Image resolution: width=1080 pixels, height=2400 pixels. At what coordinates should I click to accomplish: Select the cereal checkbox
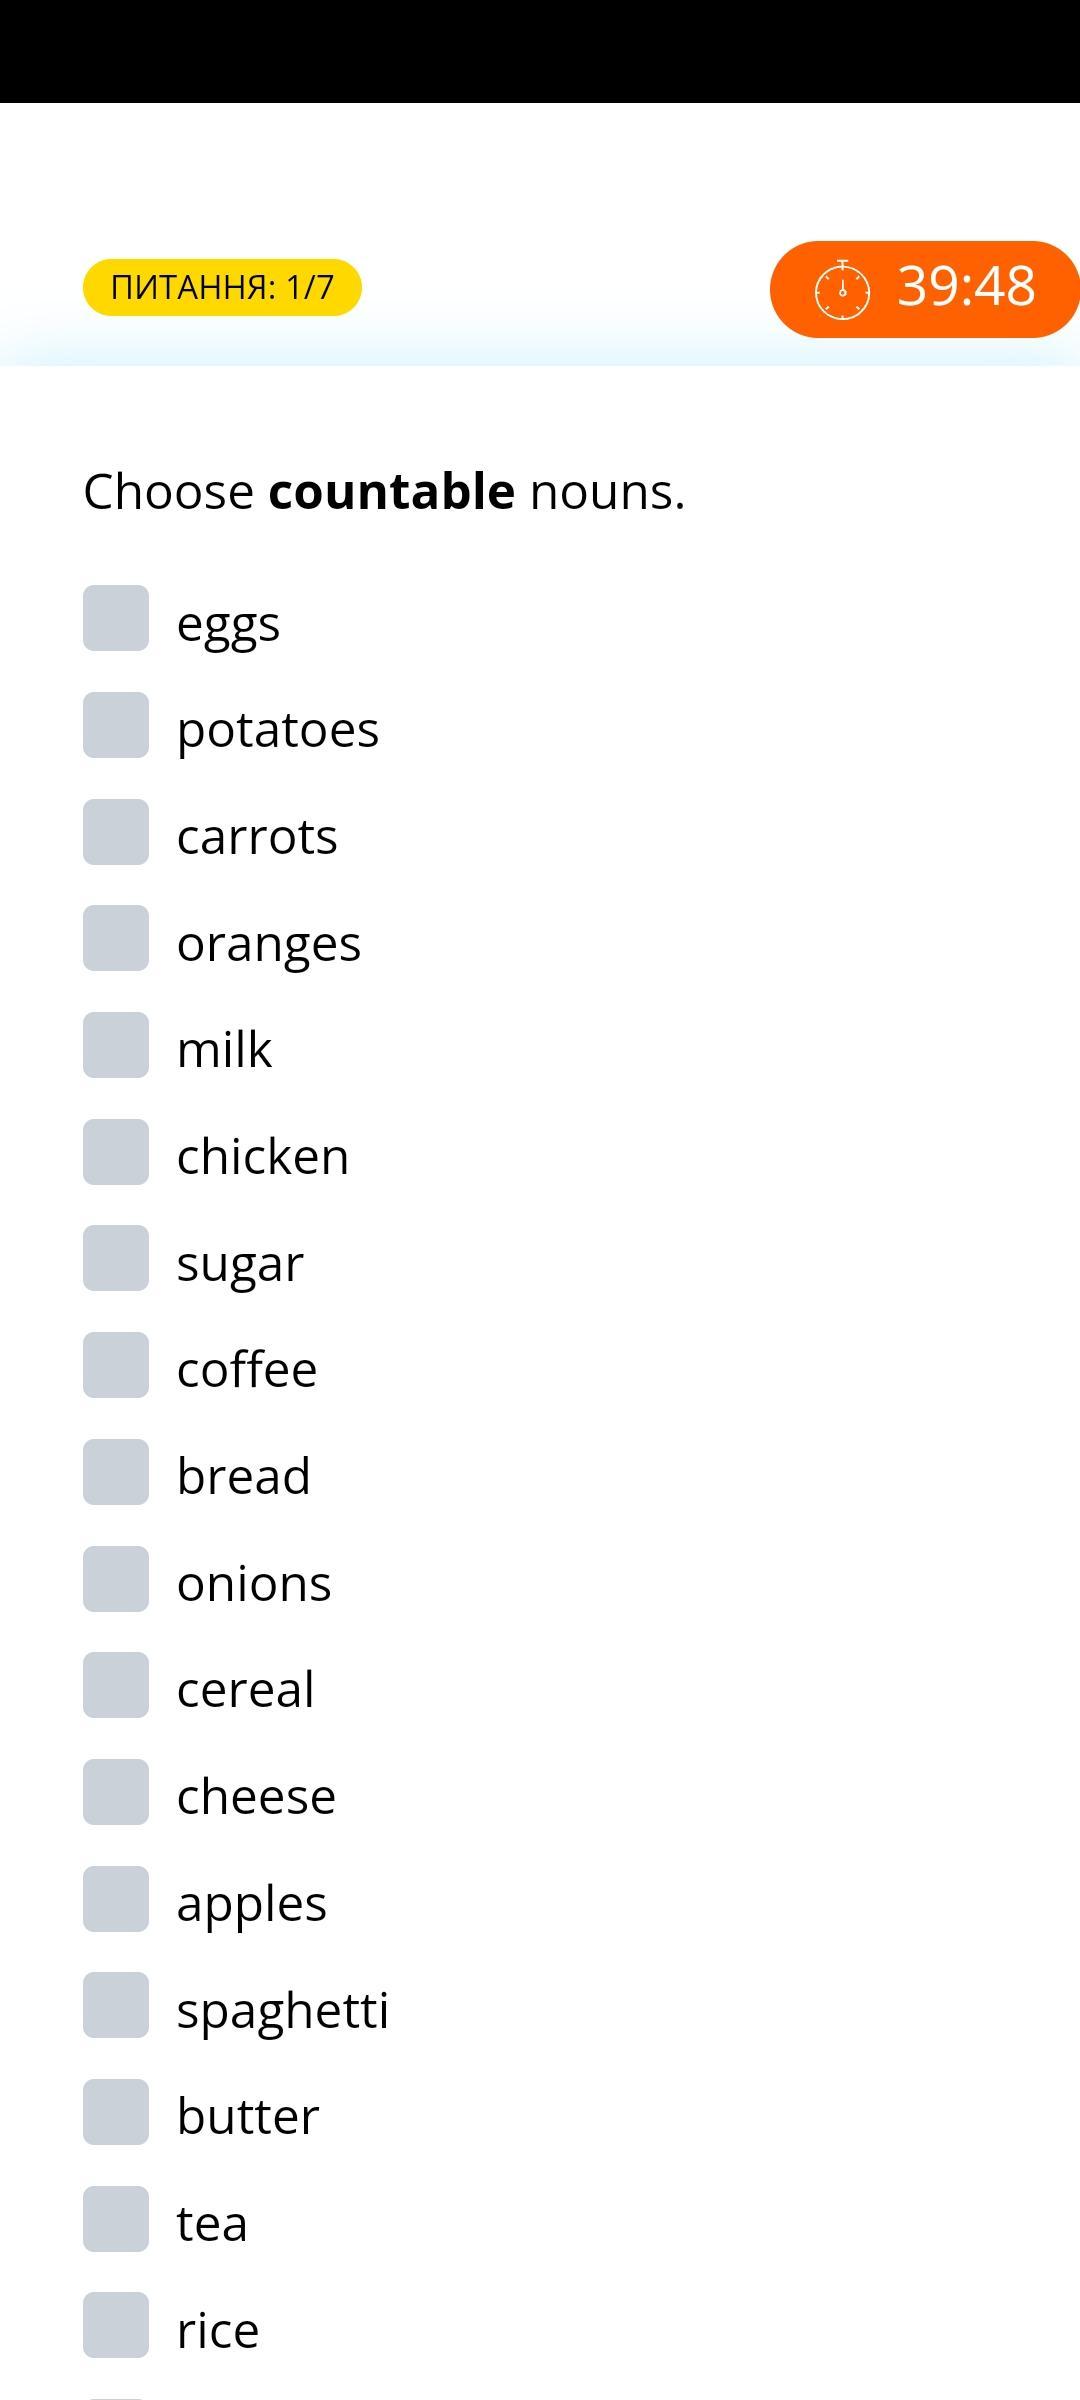pyautogui.click(x=116, y=1685)
